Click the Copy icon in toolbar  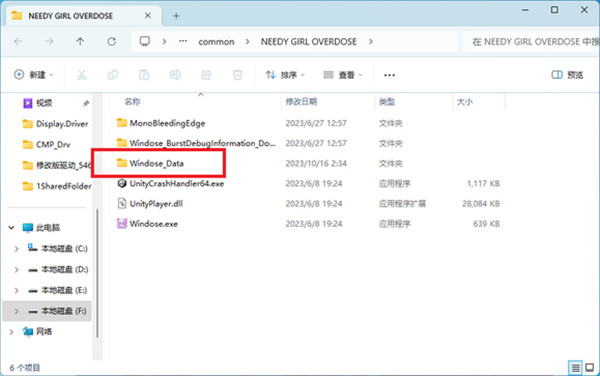113,75
